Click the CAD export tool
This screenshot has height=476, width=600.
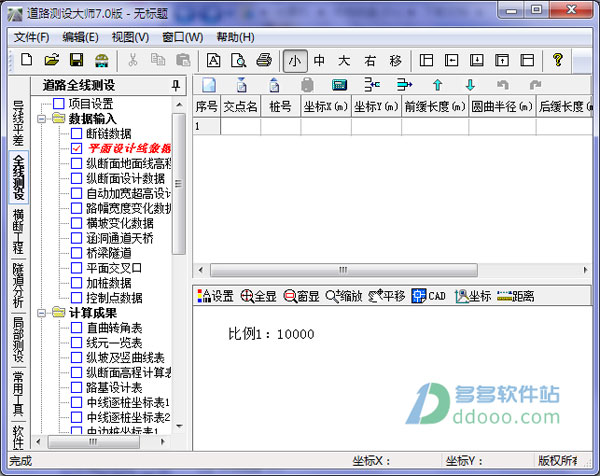click(x=429, y=296)
